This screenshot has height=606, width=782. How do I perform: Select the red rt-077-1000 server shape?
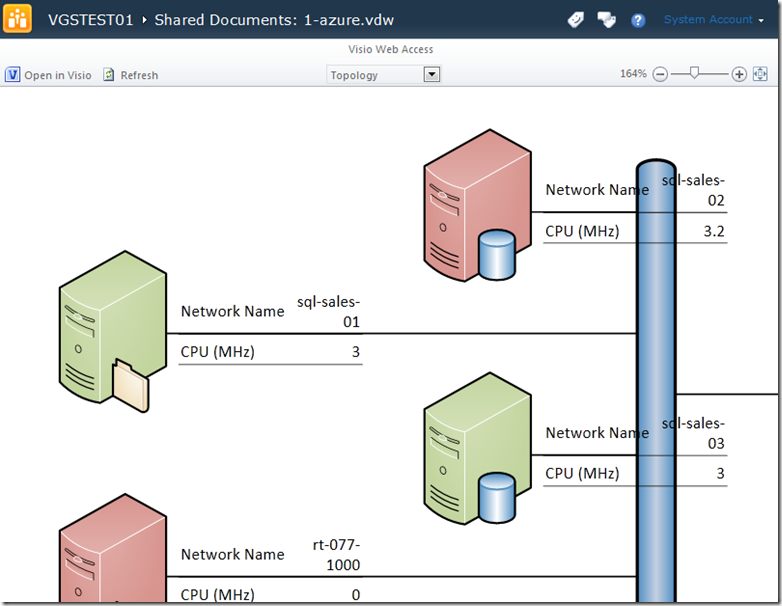(x=113, y=549)
